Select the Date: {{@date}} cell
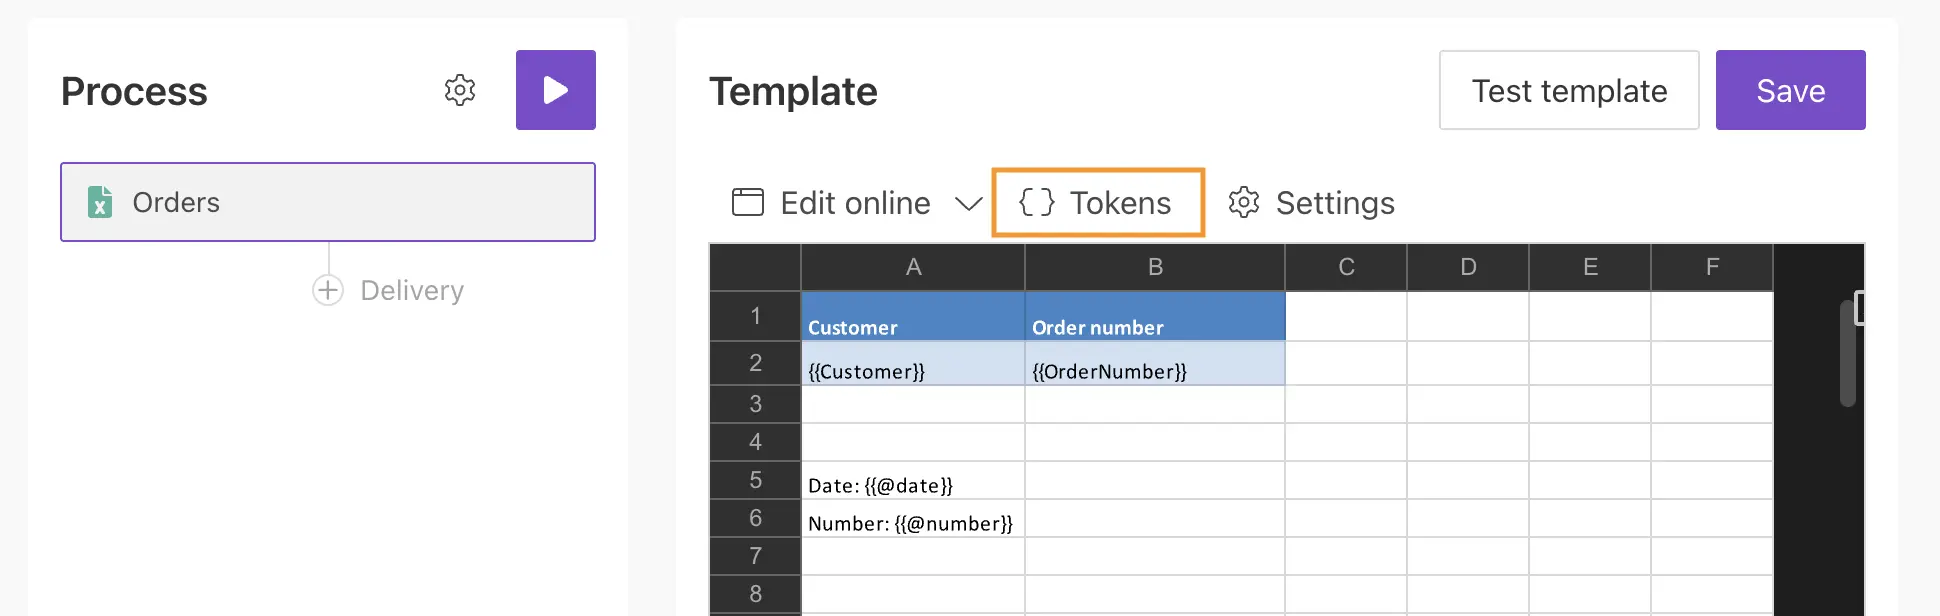This screenshot has height=616, width=1940. [x=913, y=480]
